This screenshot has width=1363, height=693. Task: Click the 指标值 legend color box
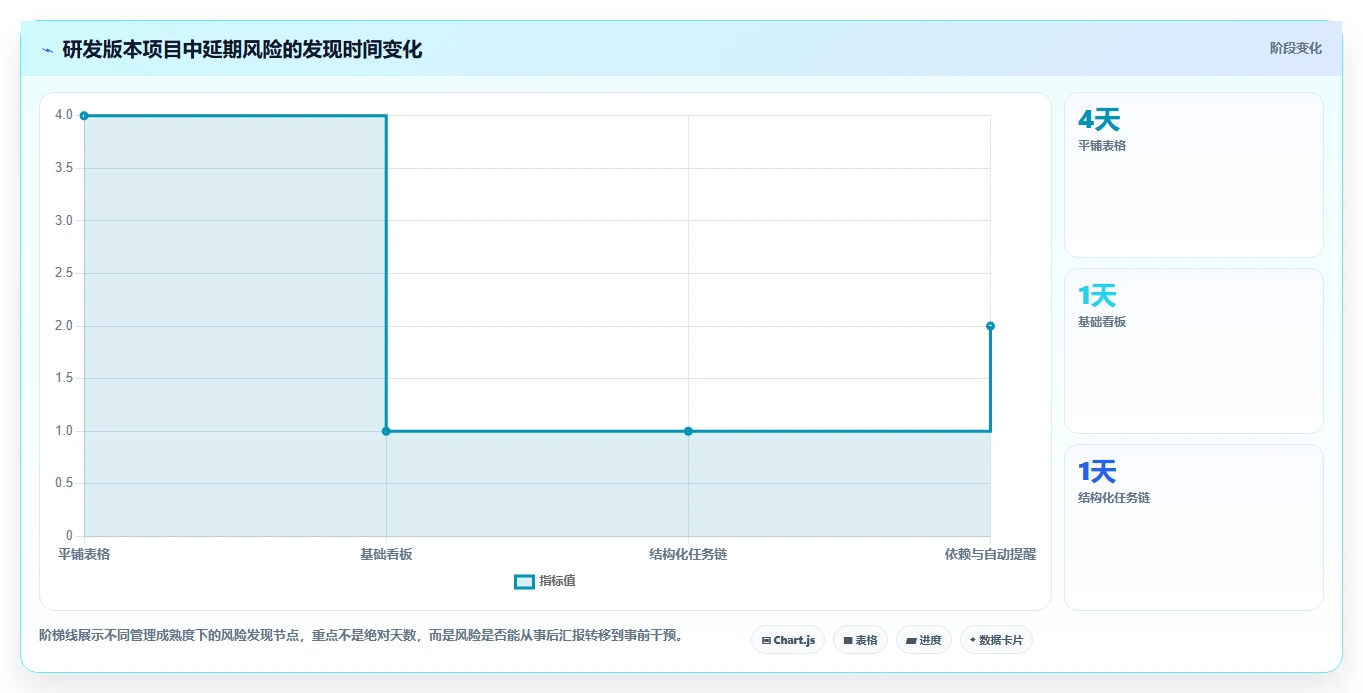tap(524, 582)
